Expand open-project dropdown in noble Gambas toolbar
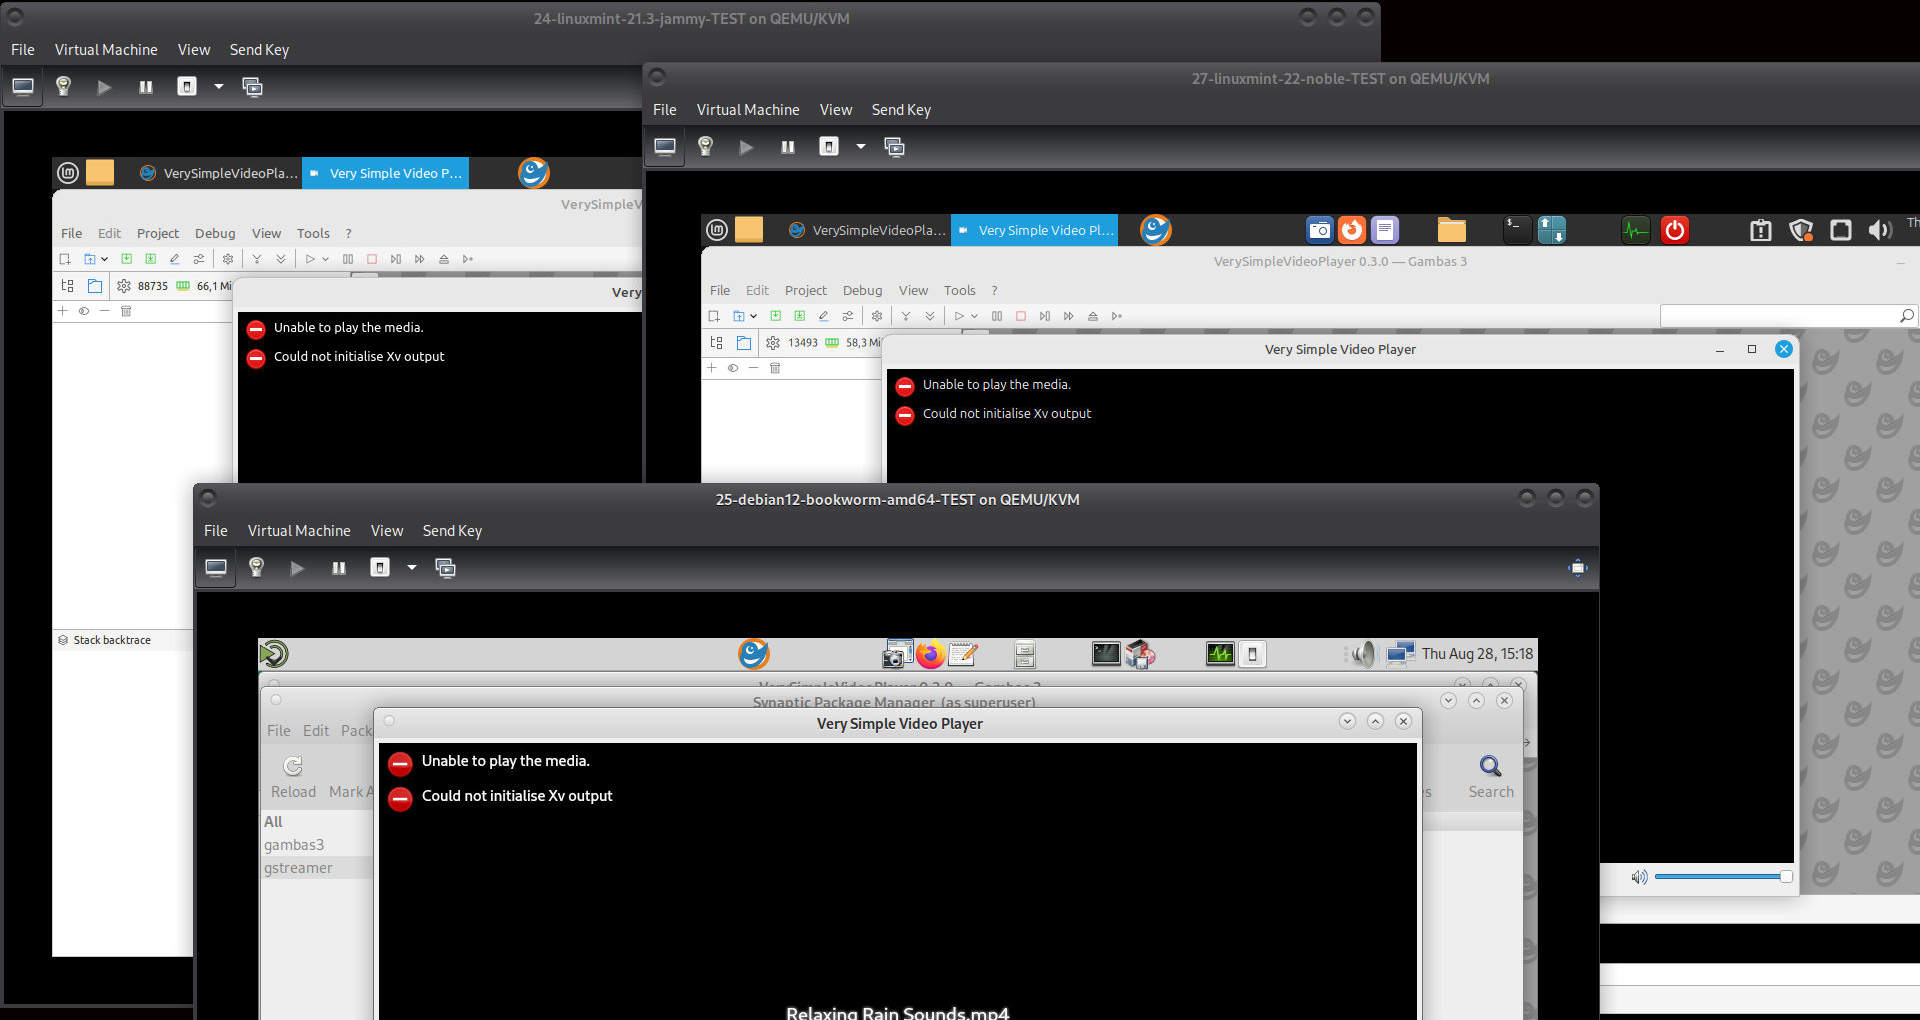Image resolution: width=1920 pixels, height=1020 pixels. 753,316
